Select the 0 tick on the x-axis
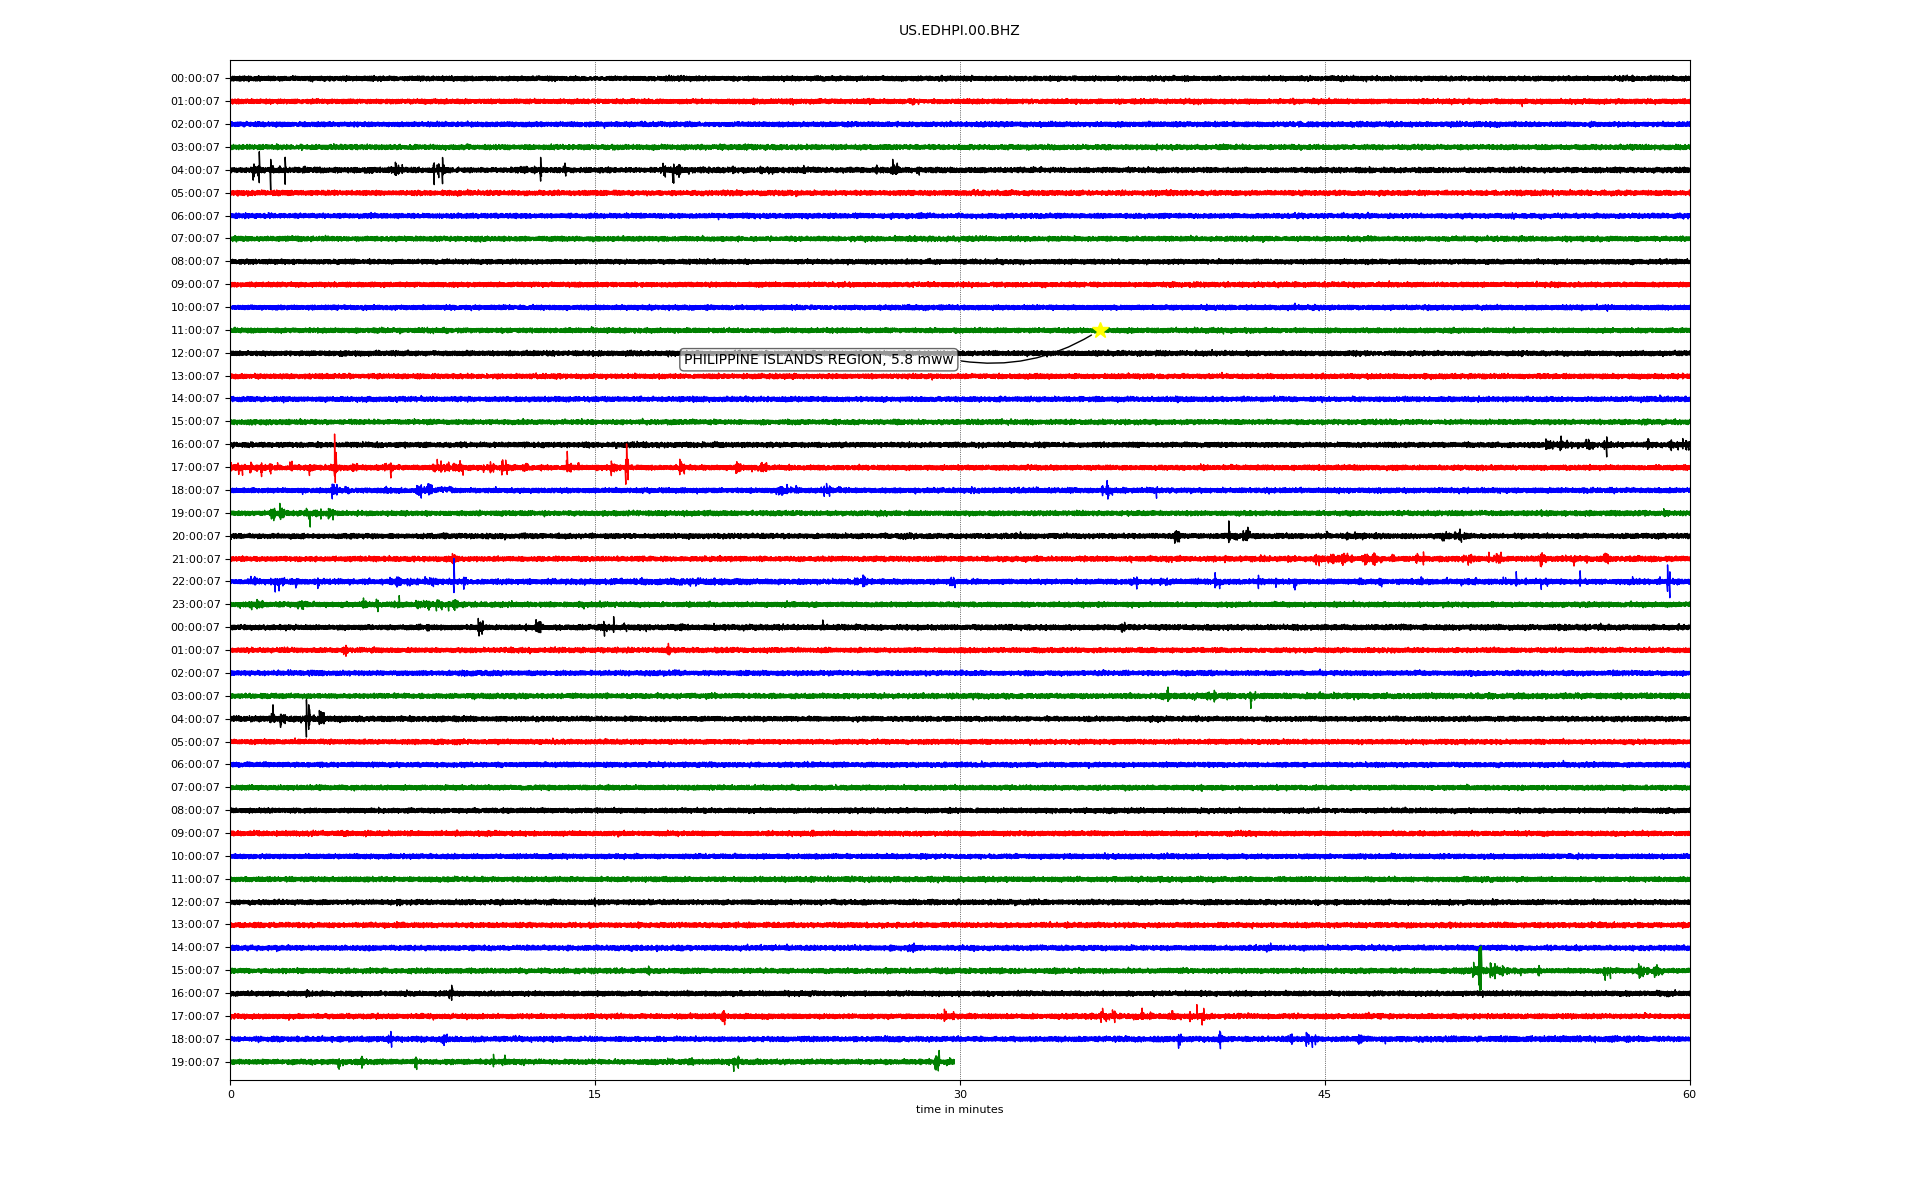This screenshot has width=1920, height=1200. click(231, 1094)
